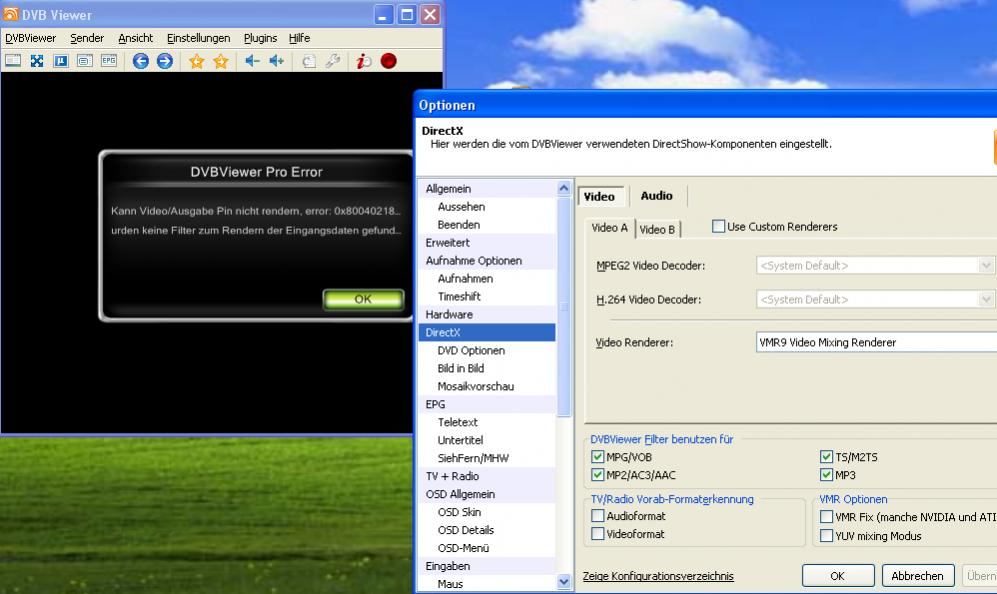Select DirectX in the options tree
Viewport: 997px width, 594px height.
click(x=487, y=332)
